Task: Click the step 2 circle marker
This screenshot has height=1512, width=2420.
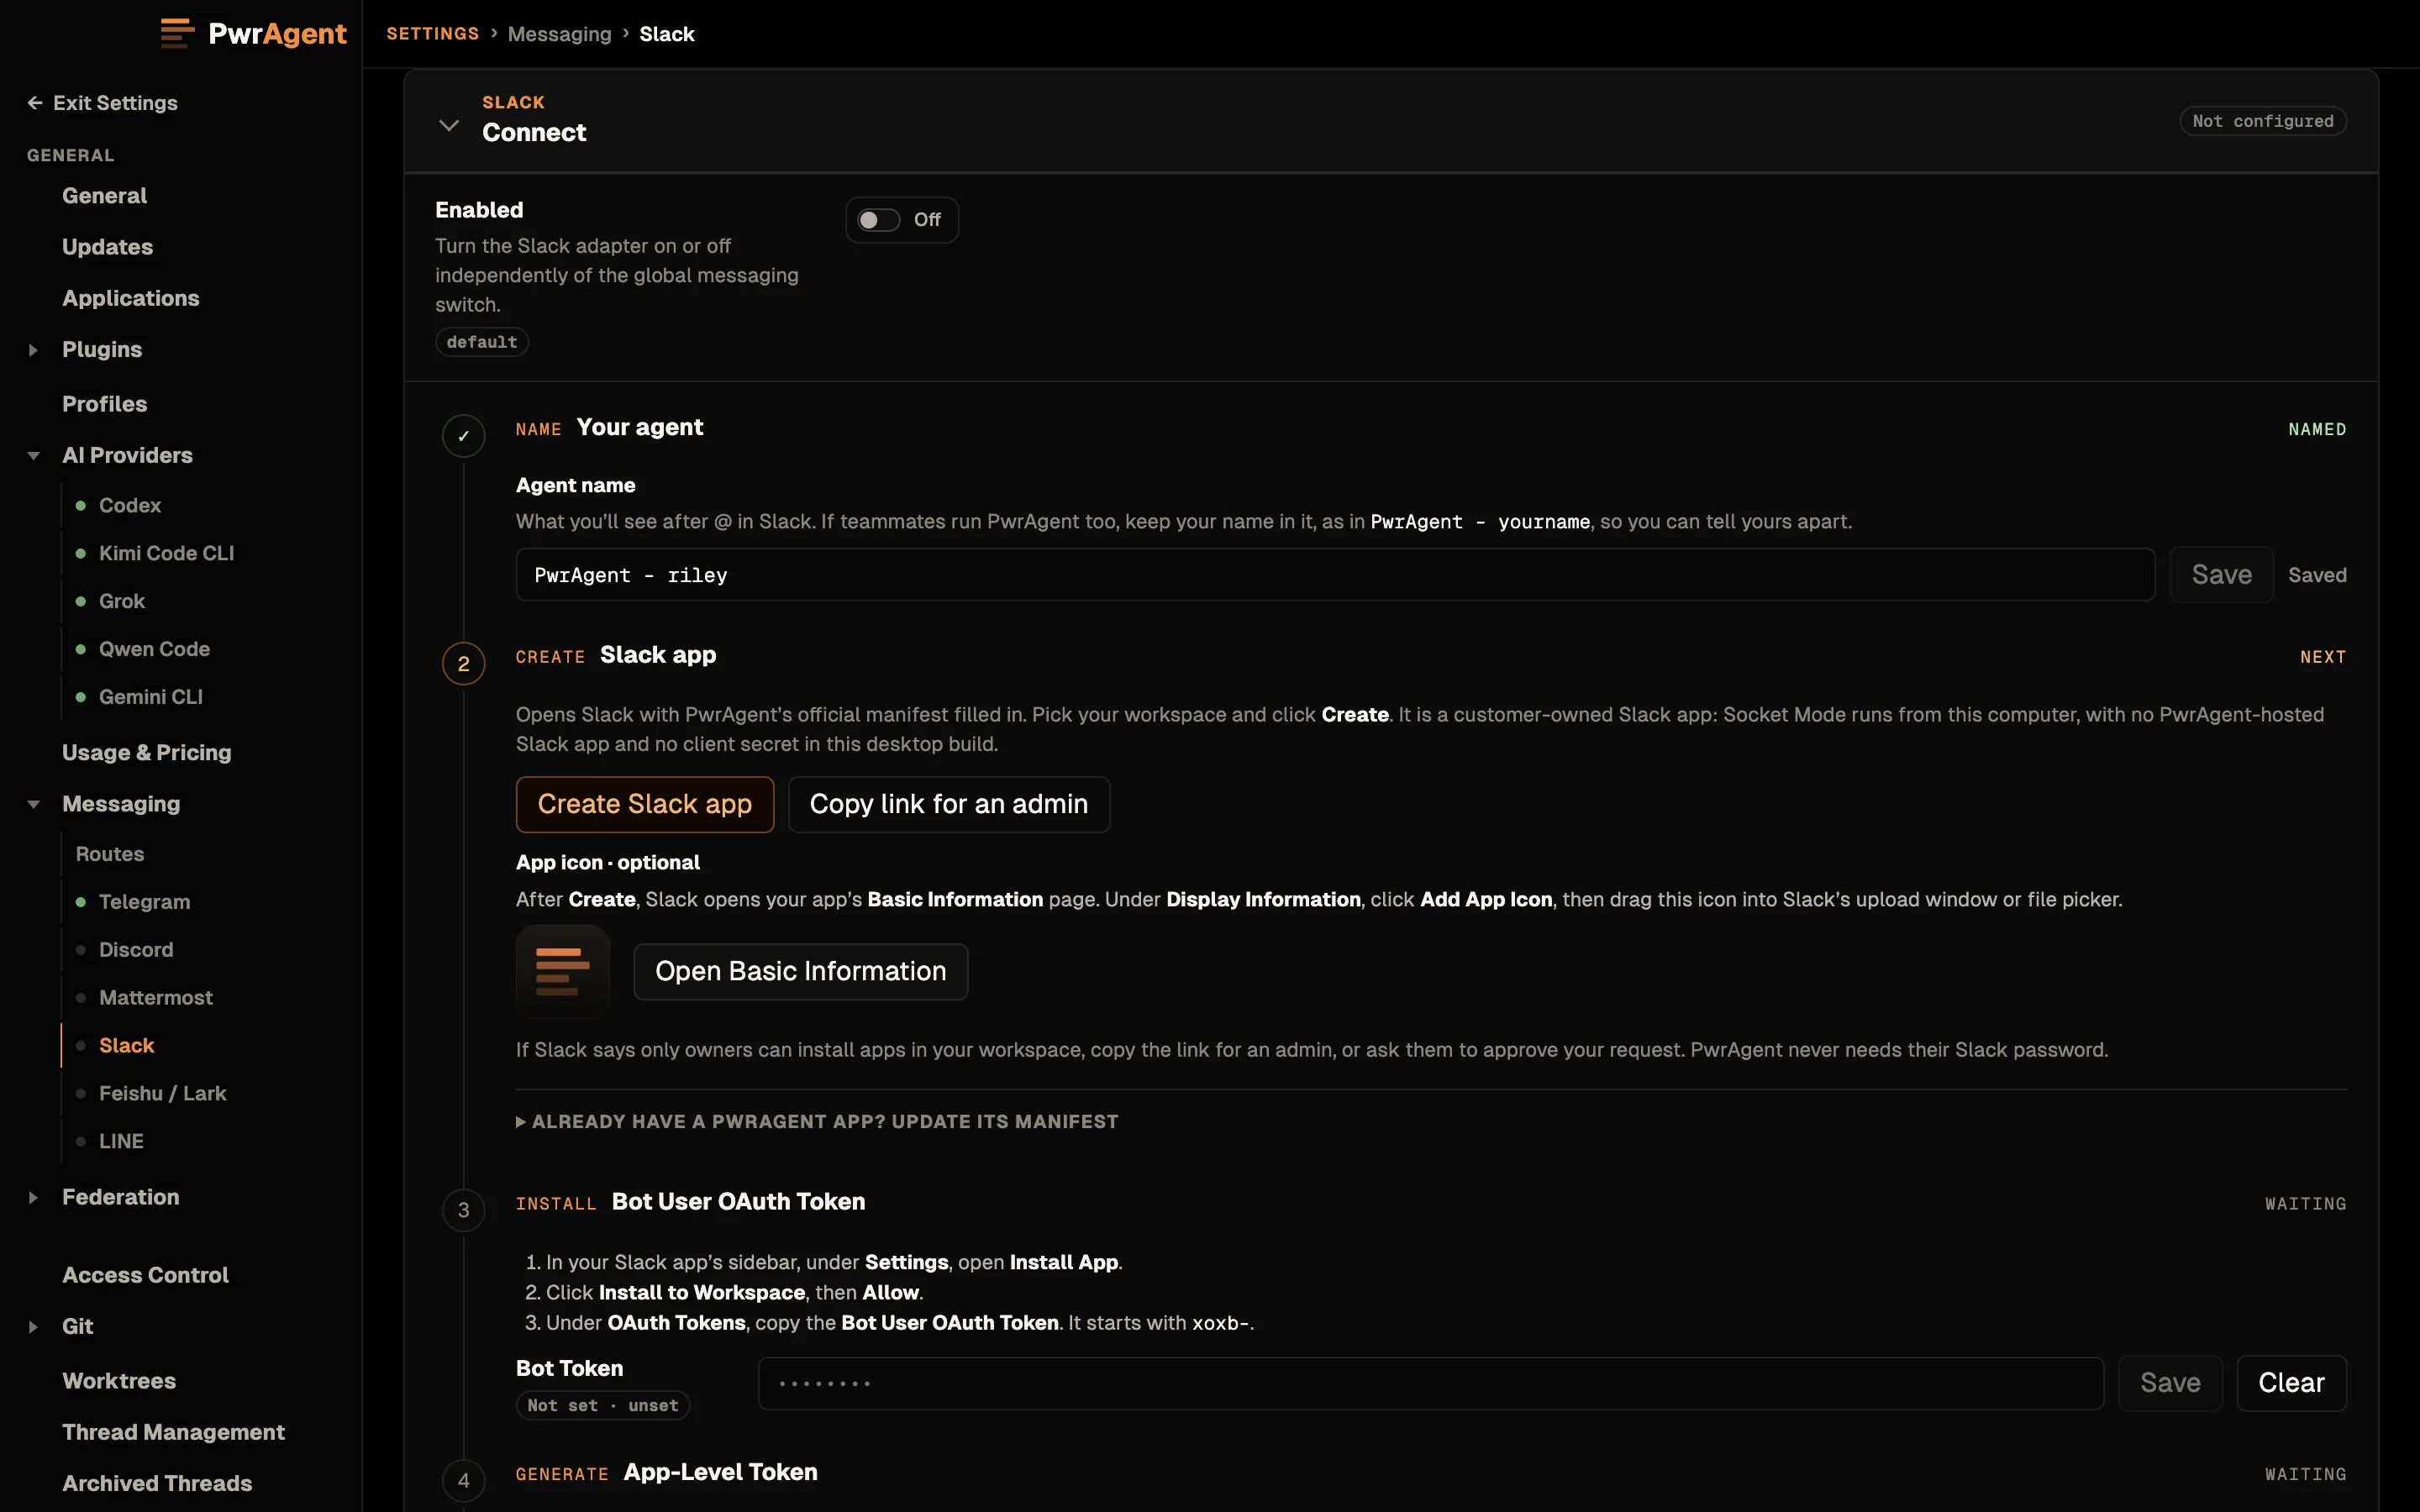Action: tap(464, 664)
